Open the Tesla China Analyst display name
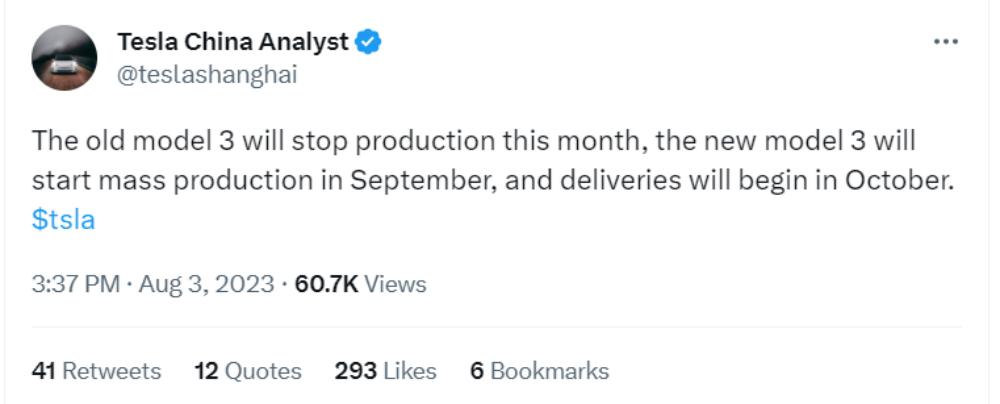The width and height of the screenshot is (1000, 404). click(233, 42)
